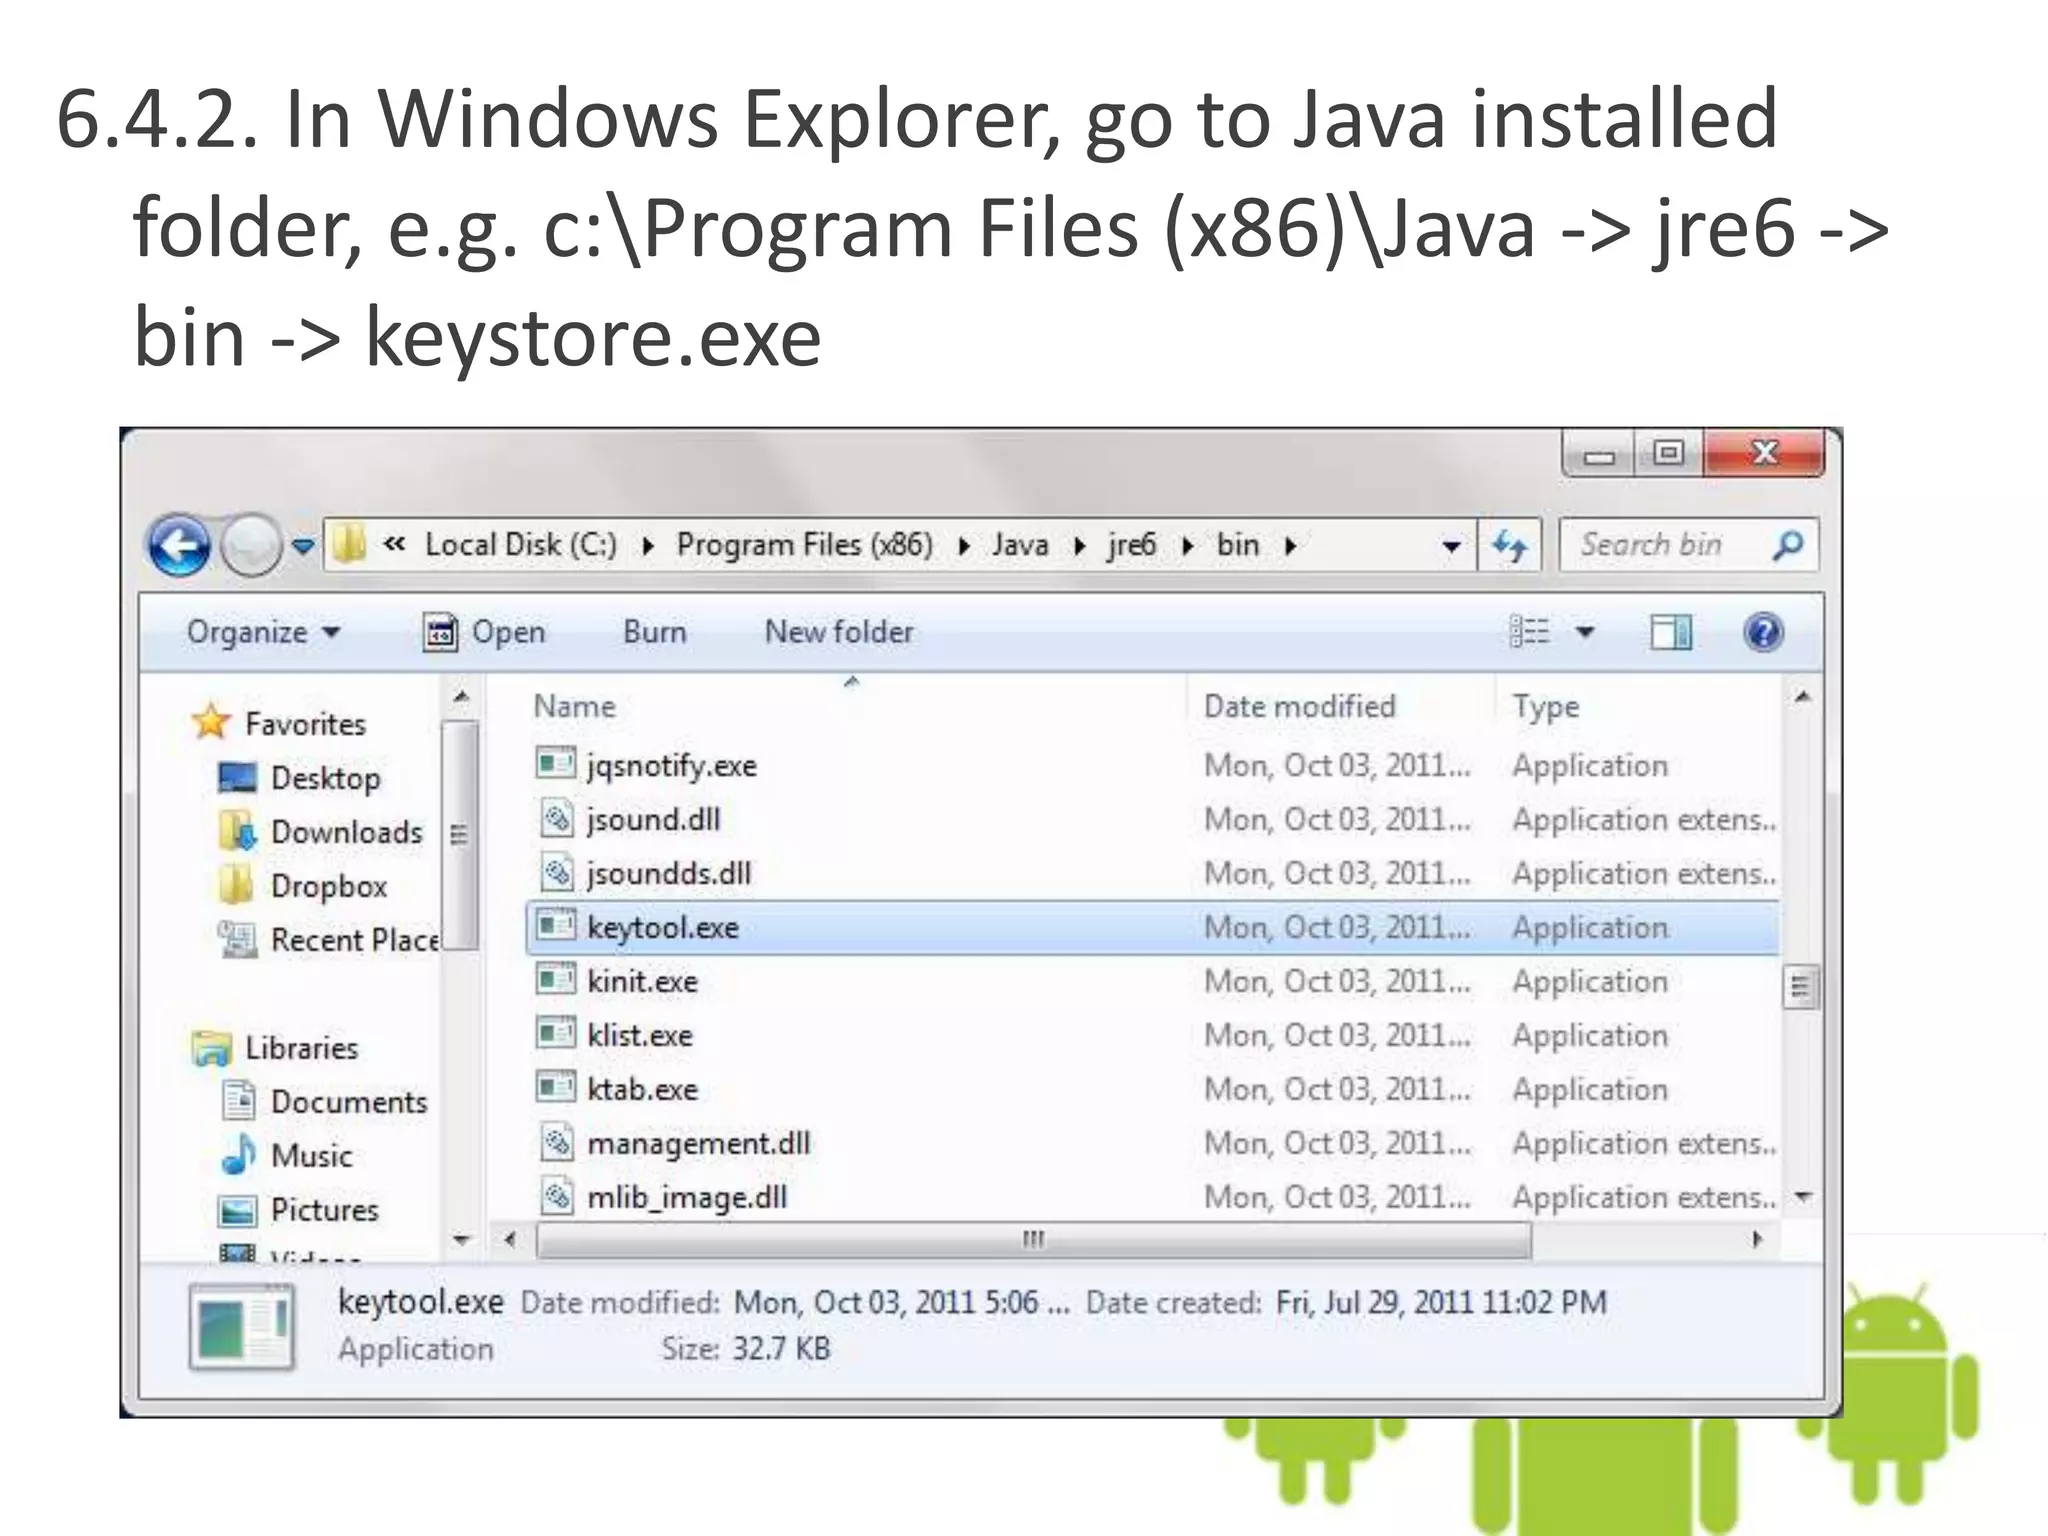Click the Pictures library icon
The height and width of the screenshot is (1536, 2048).
pos(238,1211)
